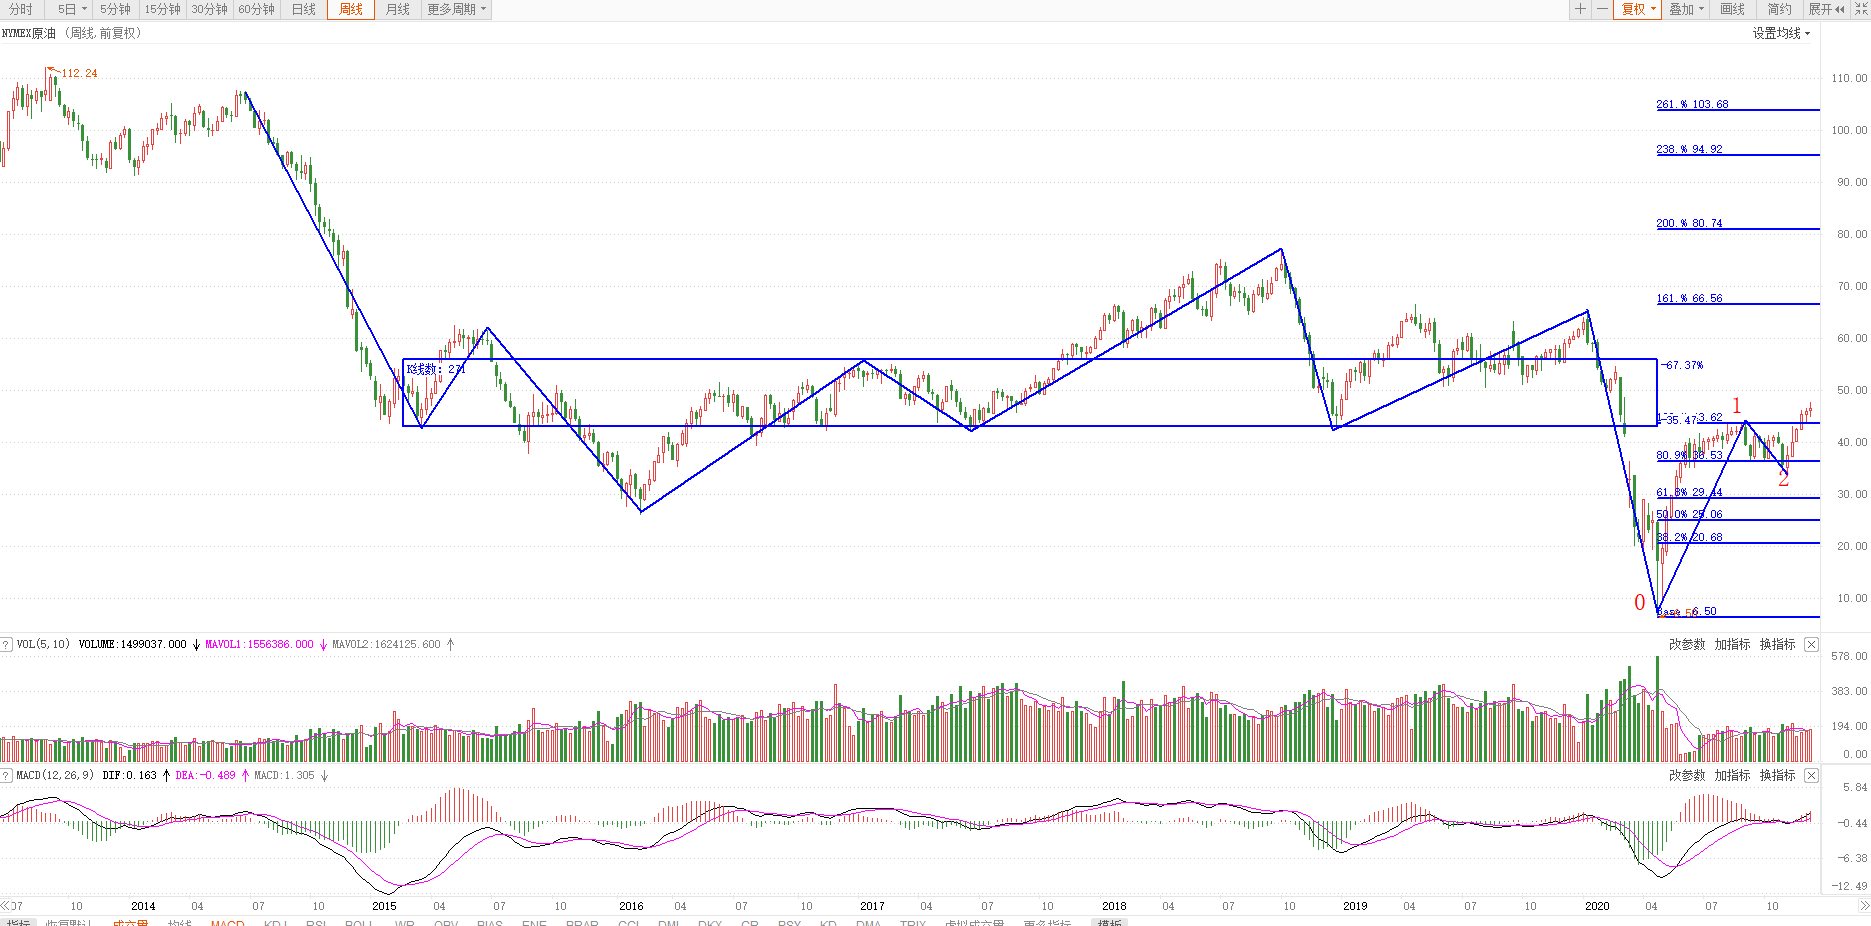Expand side panel via 展开 arrows
Screen dimensions: 1871x926
(x=1827, y=9)
